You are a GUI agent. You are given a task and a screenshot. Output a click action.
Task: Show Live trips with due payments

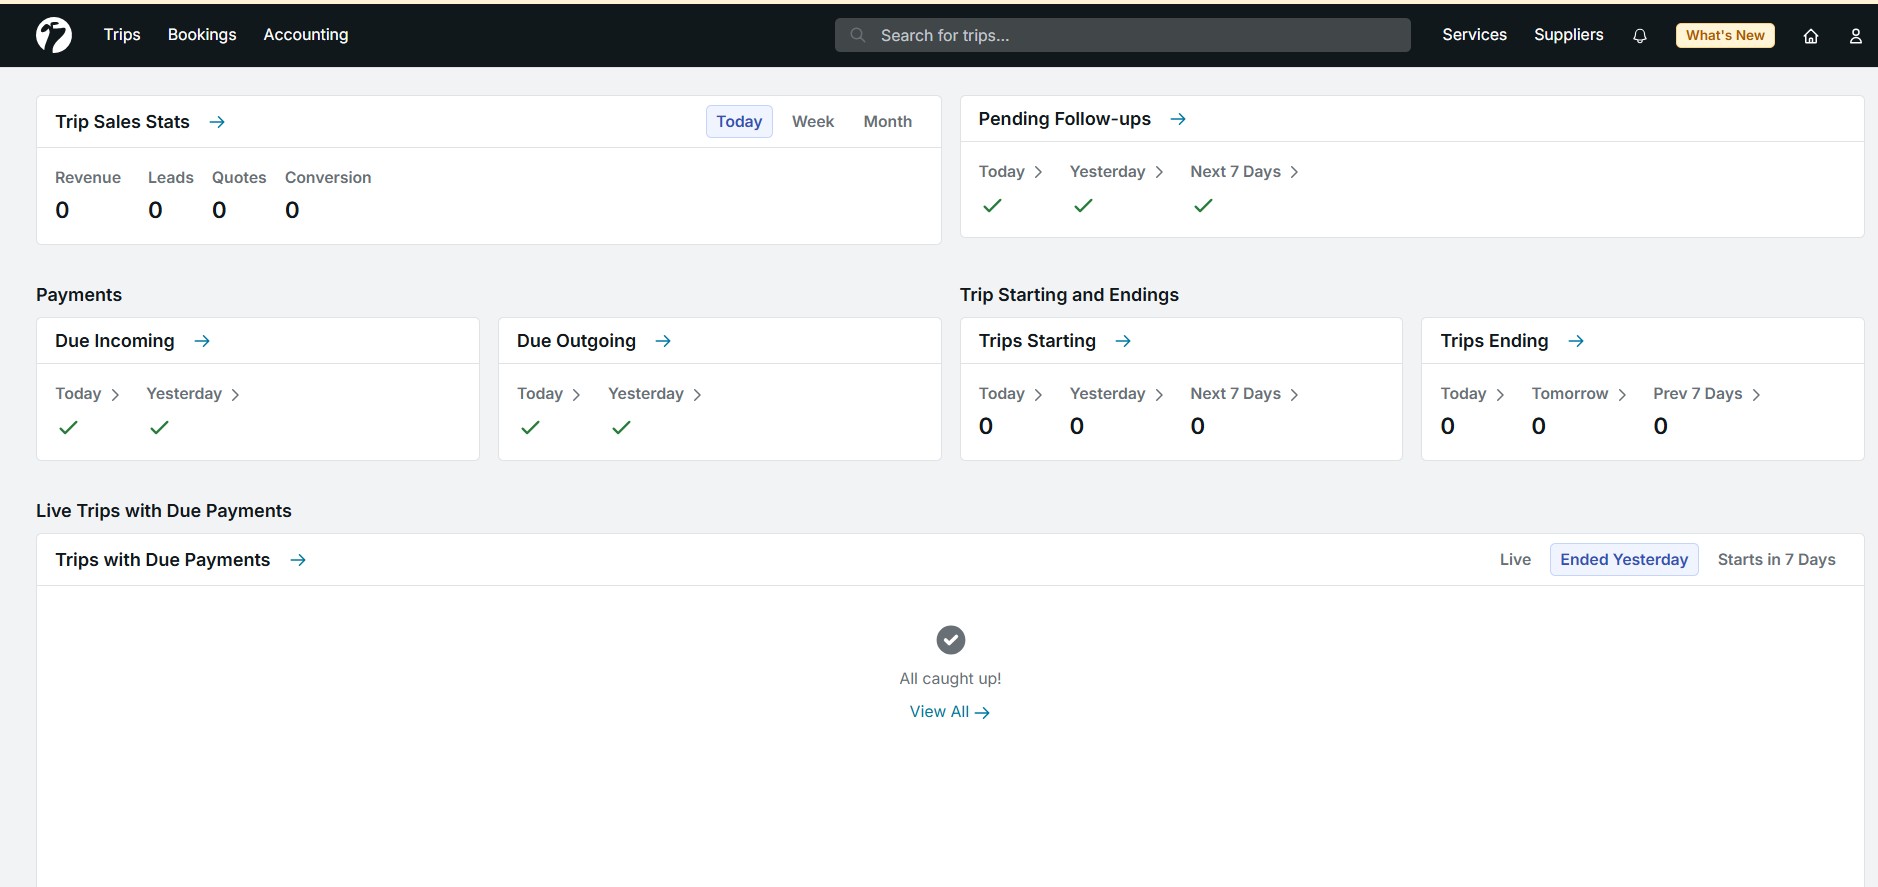point(1515,560)
